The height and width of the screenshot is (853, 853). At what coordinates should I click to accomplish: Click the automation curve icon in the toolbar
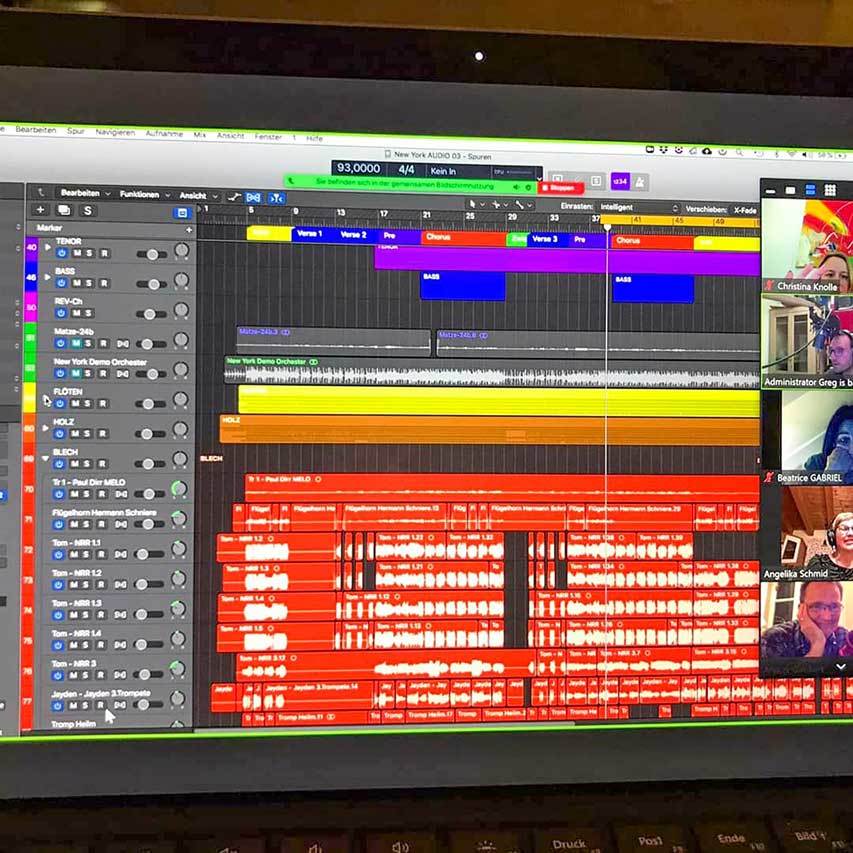click(x=234, y=197)
